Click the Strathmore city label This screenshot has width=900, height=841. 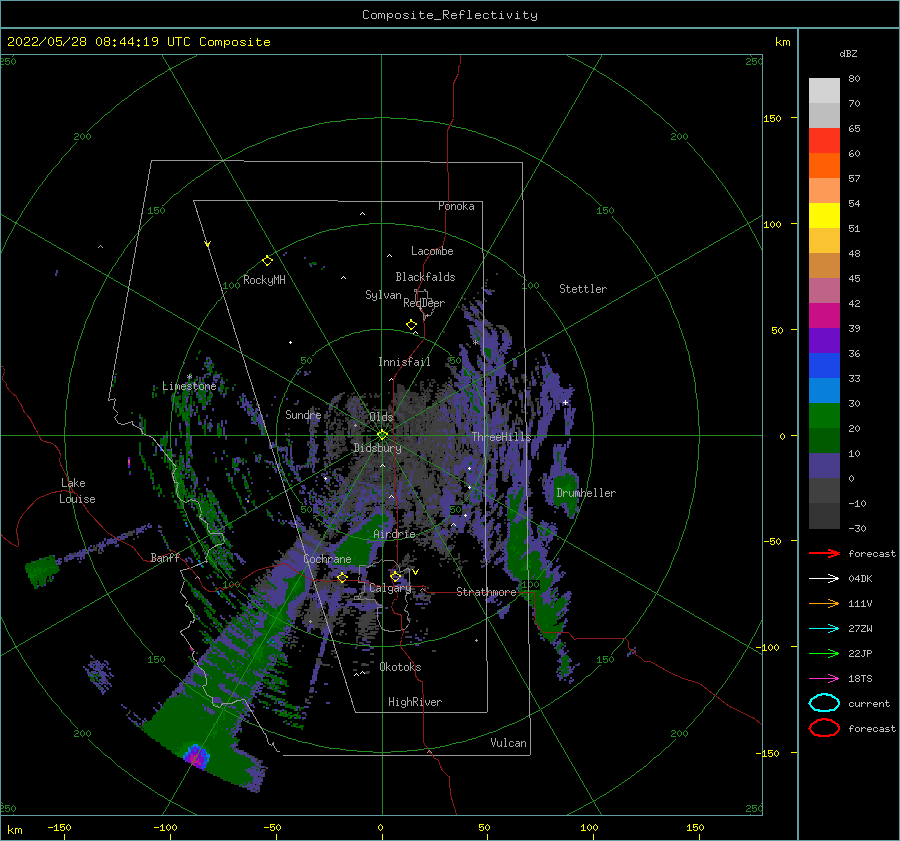tap(487, 591)
